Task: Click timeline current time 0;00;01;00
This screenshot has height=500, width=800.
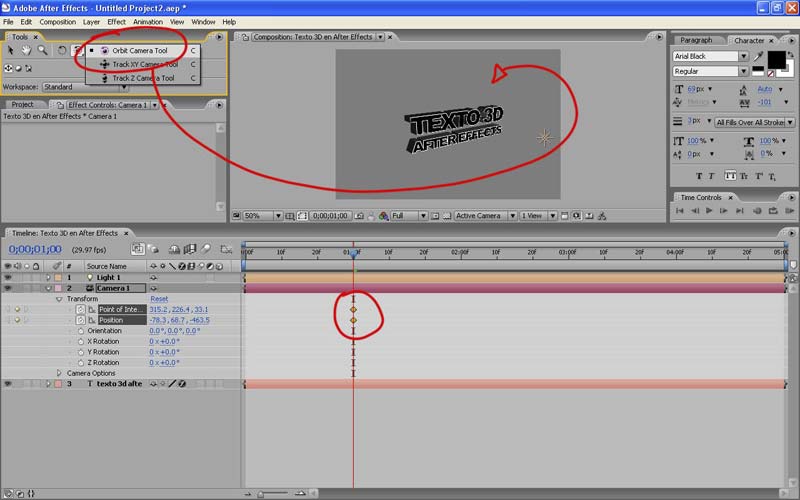Action: (35, 249)
